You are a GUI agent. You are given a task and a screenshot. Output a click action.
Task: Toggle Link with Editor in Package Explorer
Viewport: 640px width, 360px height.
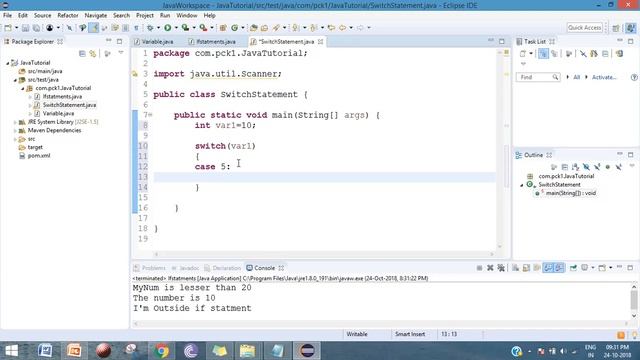93,53
